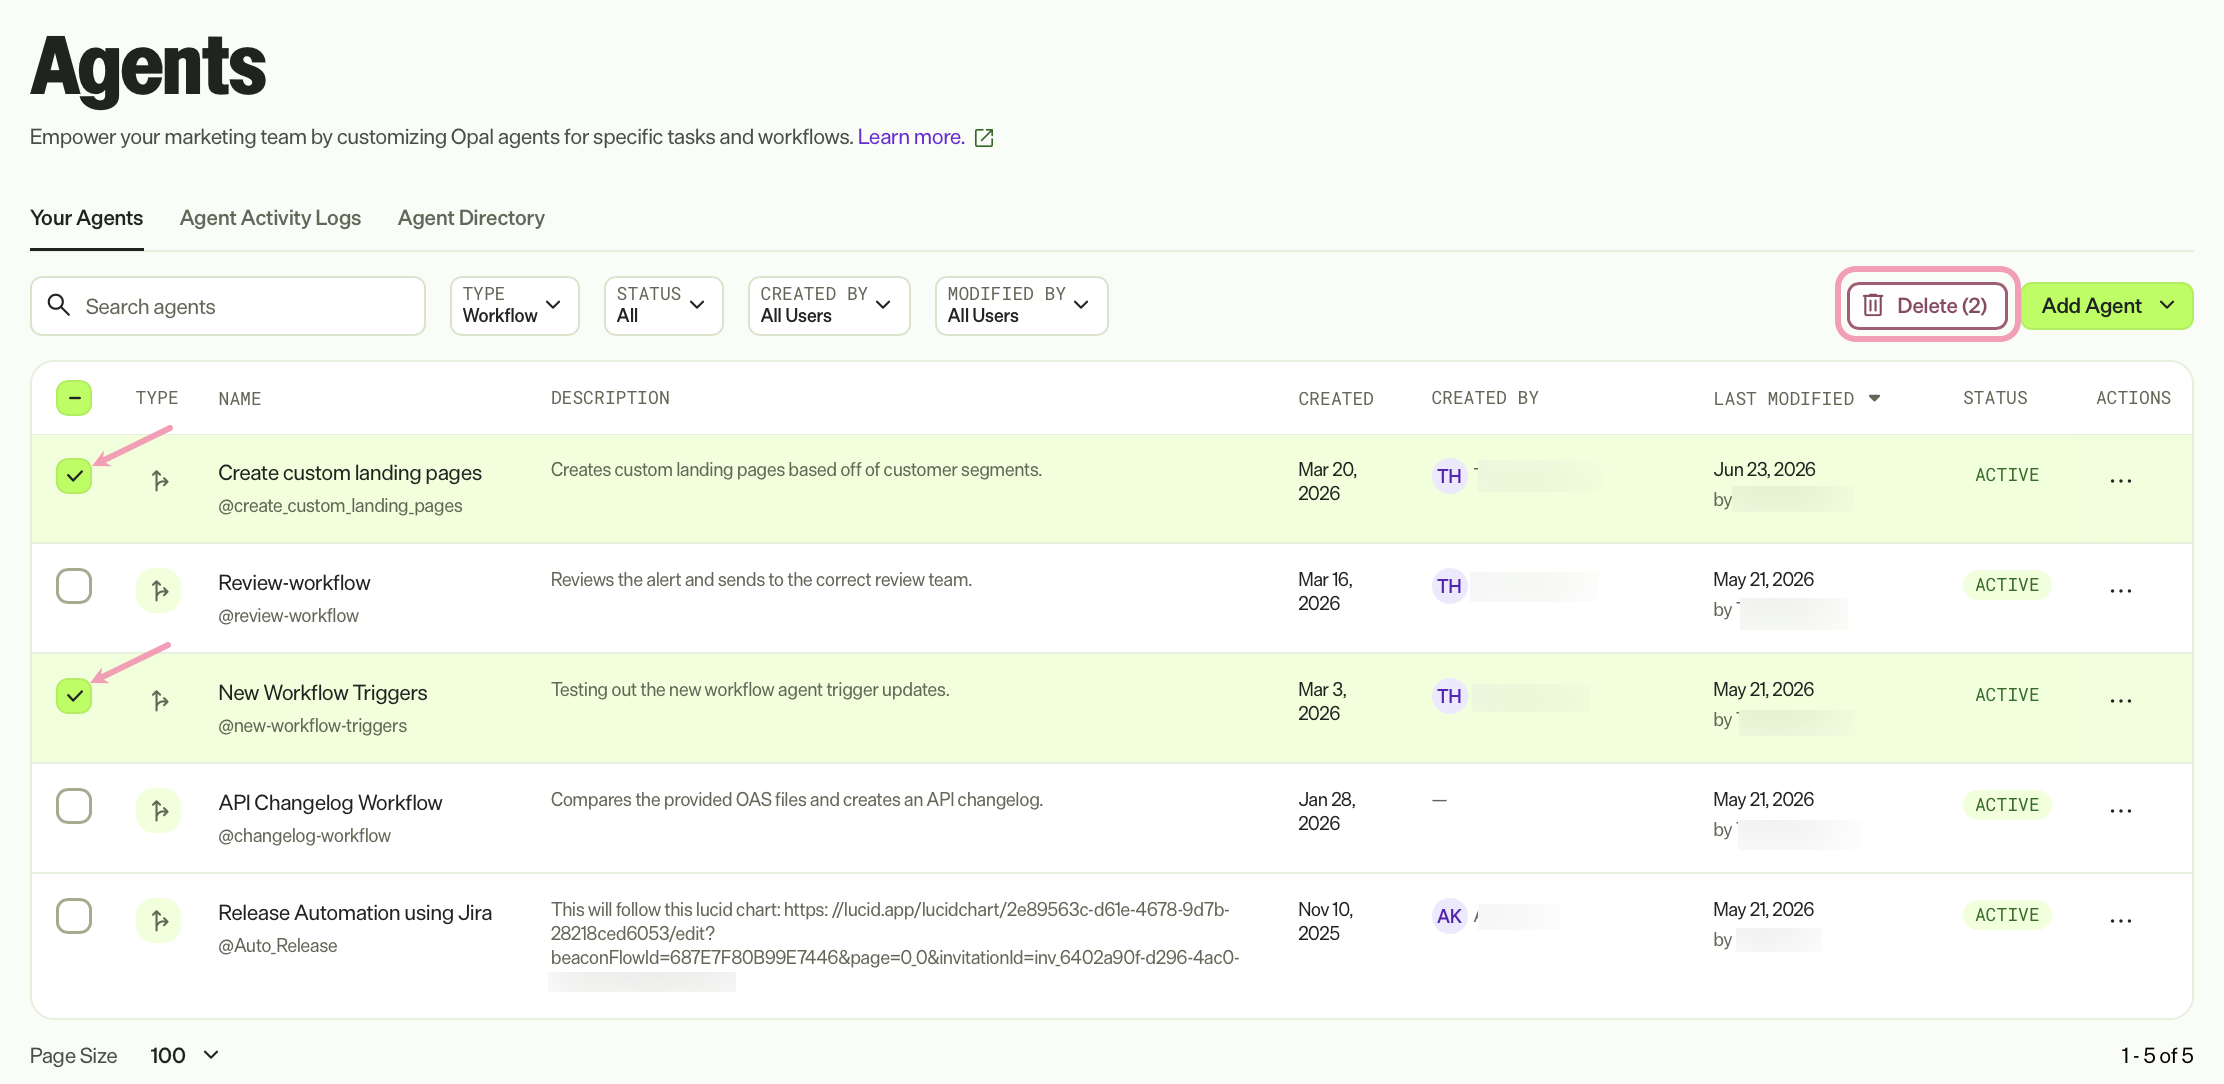This screenshot has width=2224, height=1084.
Task: Check Release Automation using Jira checkbox
Action: point(74,916)
